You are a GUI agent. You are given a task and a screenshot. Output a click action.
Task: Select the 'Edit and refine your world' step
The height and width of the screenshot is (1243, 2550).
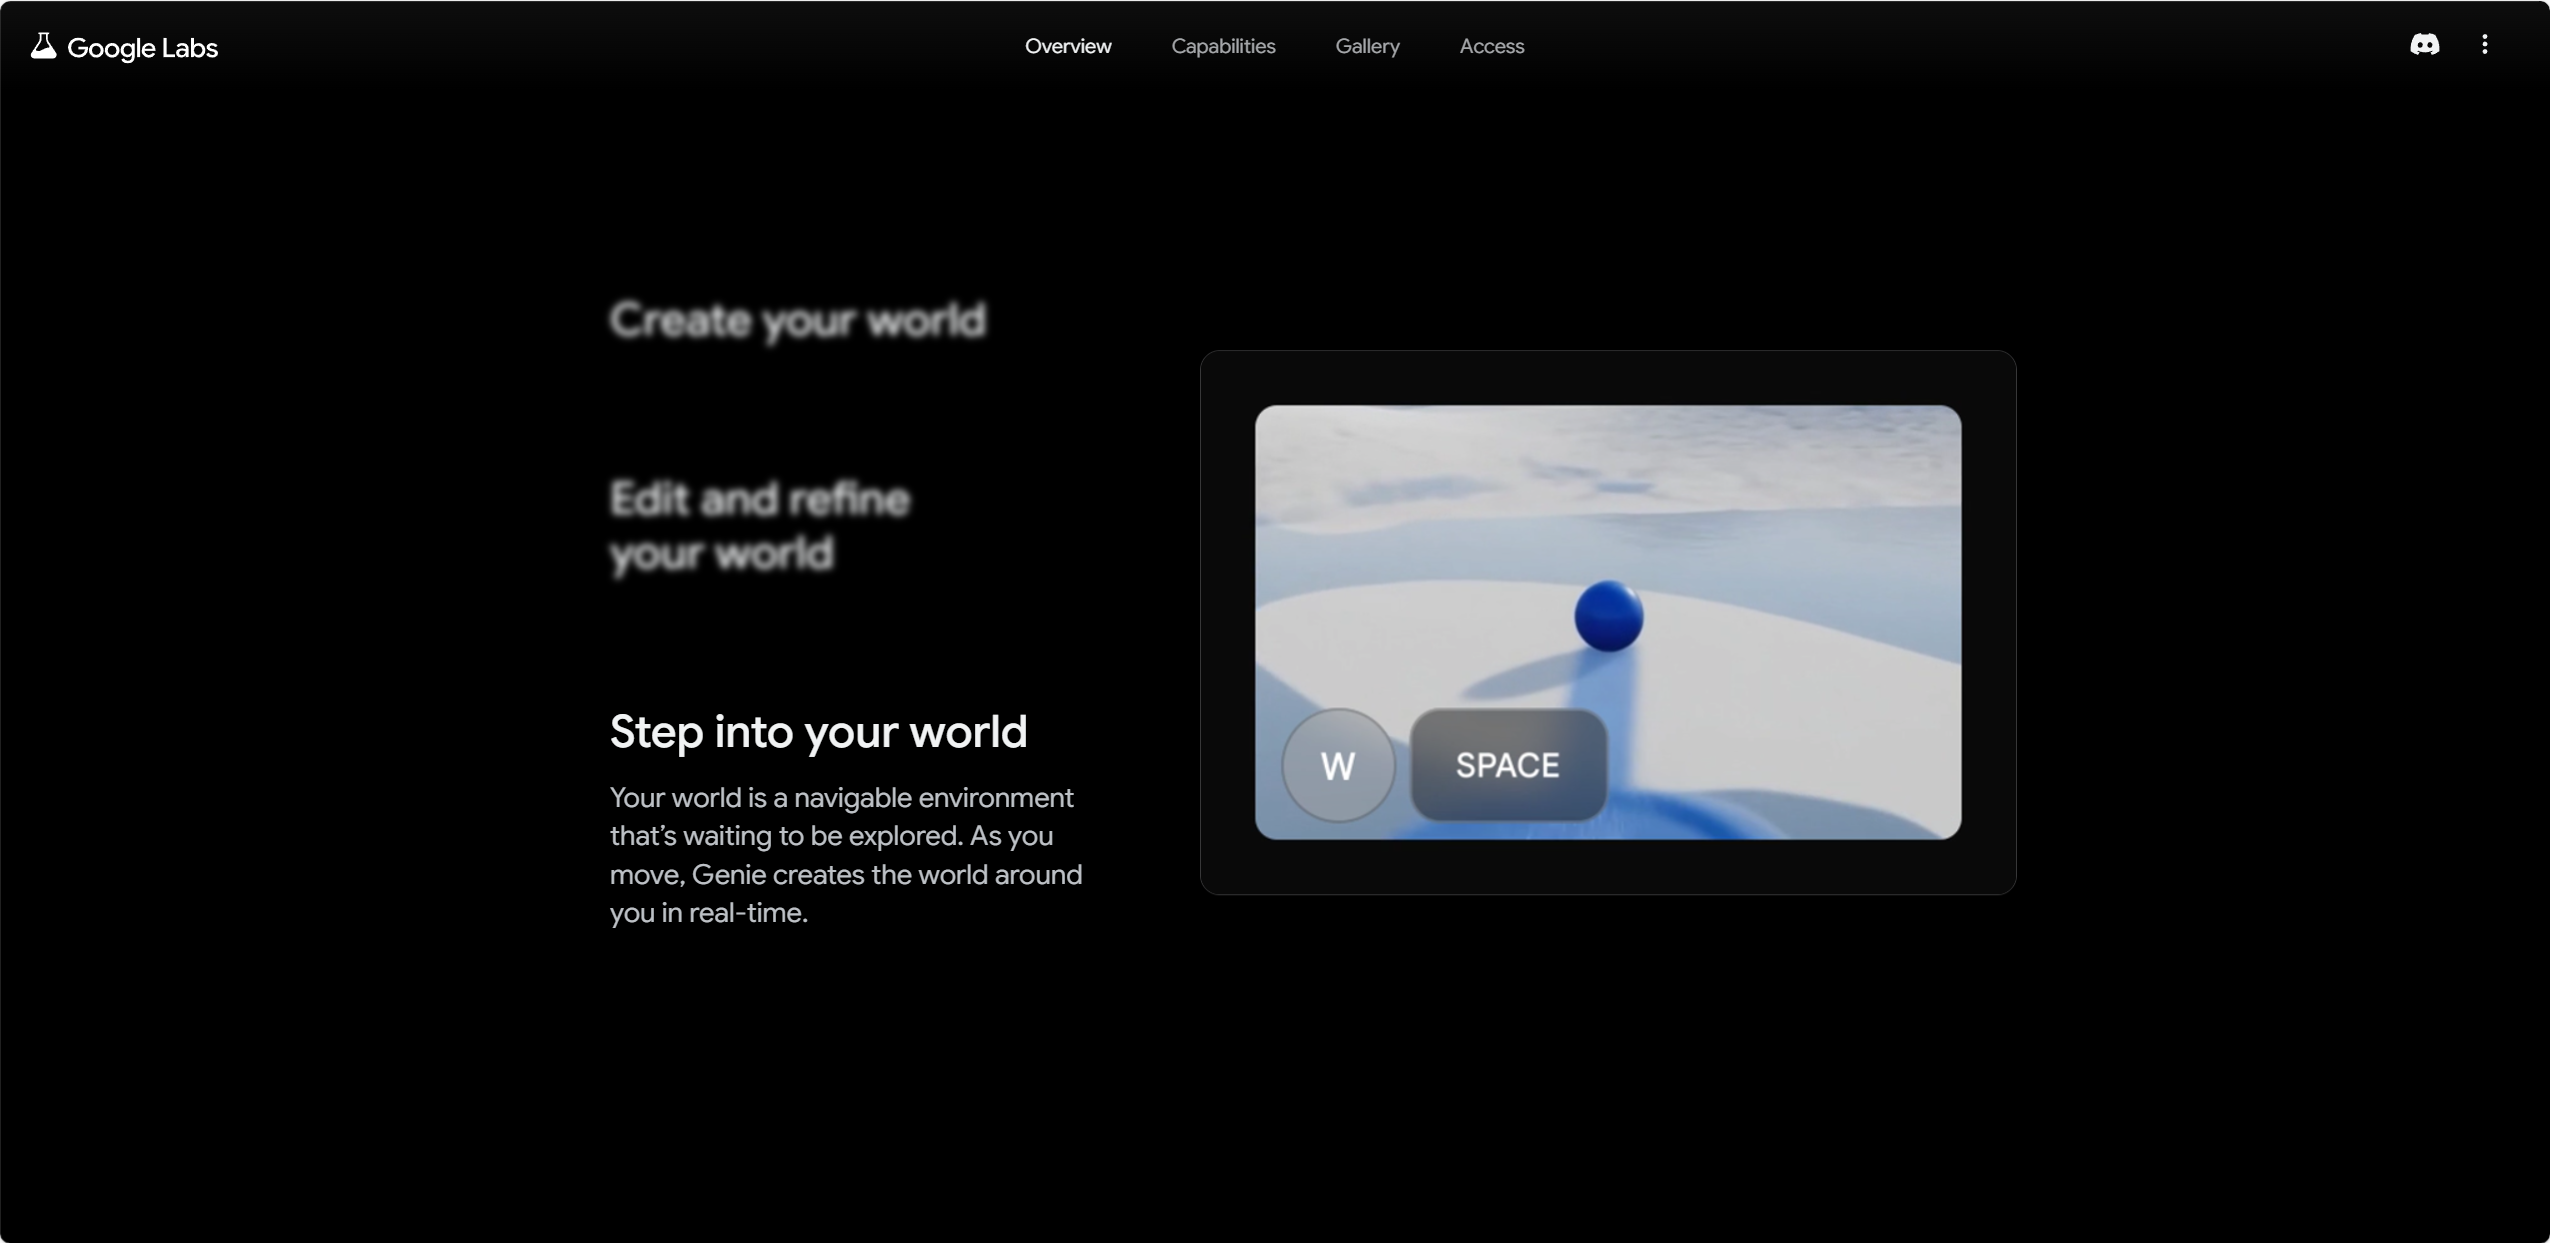(760, 526)
